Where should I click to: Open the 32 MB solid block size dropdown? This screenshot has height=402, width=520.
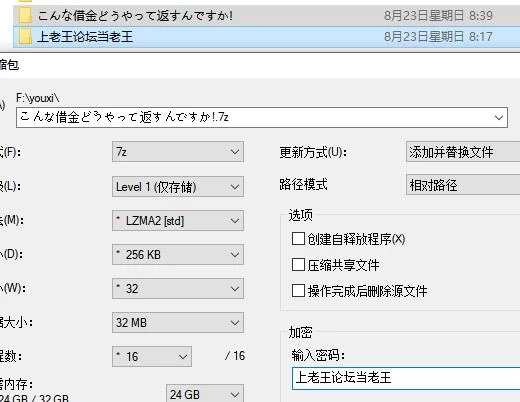[178, 322]
